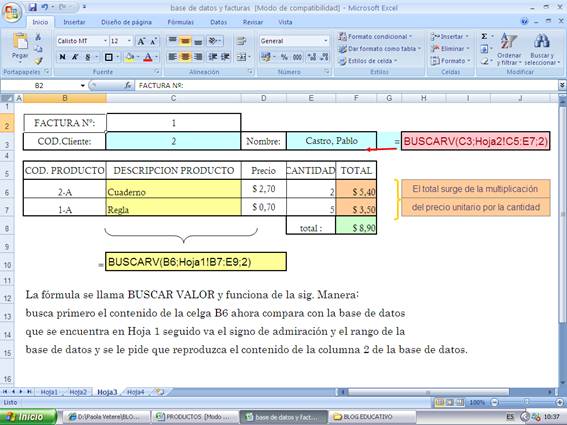The image size is (567, 425).
Task: Select the total cell $ 8,90
Action: pos(356,225)
